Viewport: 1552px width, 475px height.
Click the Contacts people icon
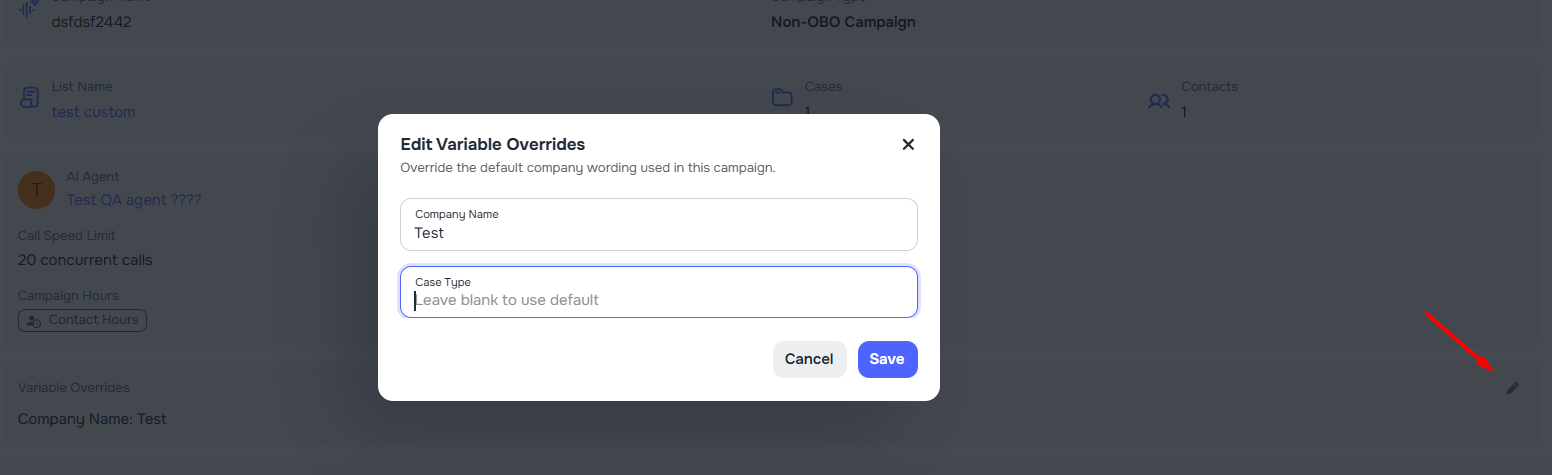pos(1159,101)
